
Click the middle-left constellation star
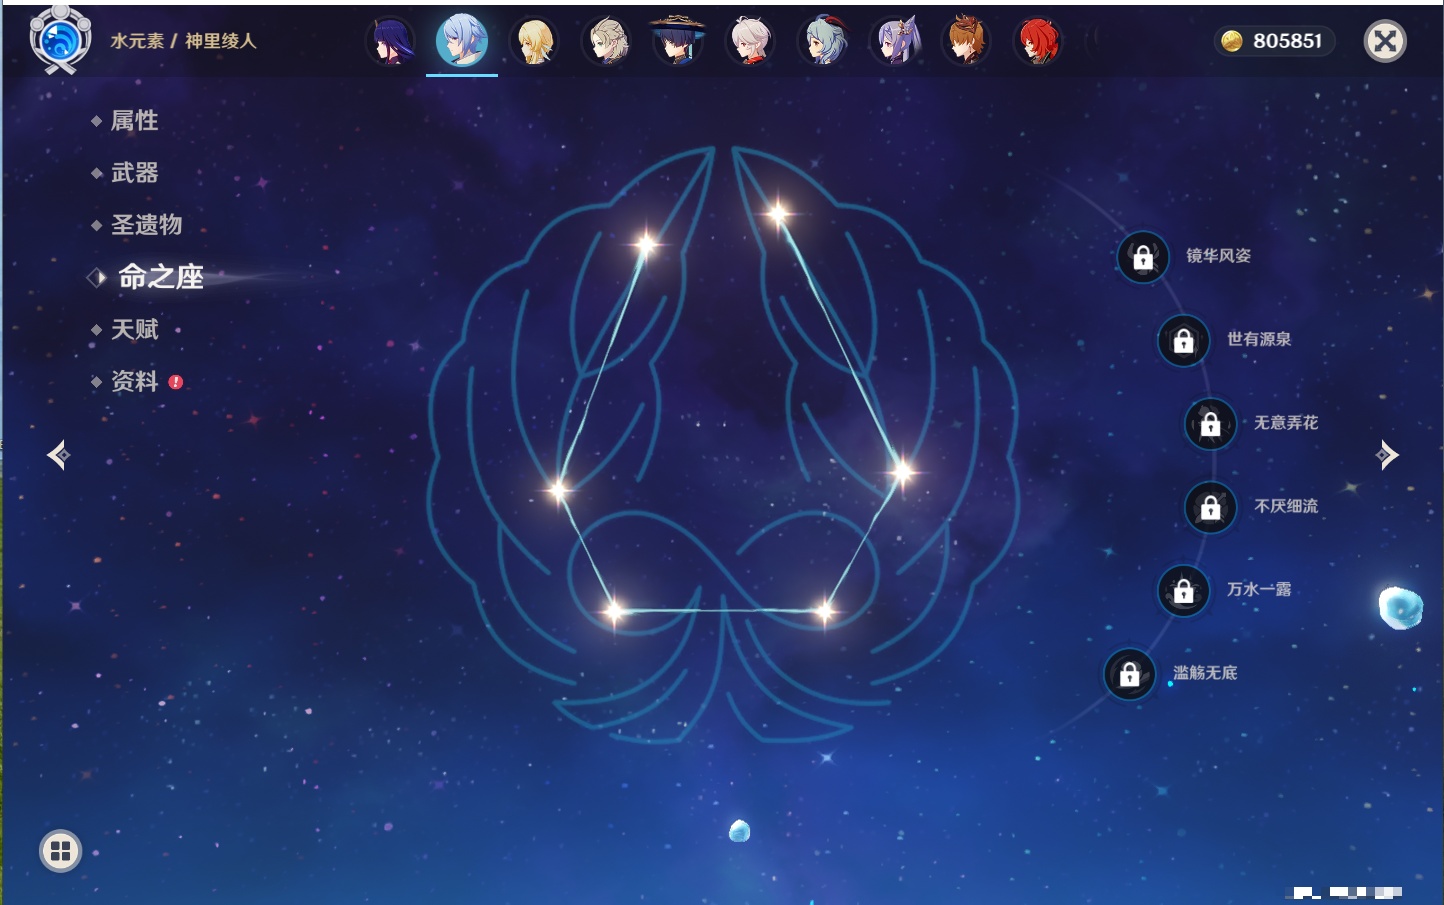pyautogui.click(x=558, y=489)
